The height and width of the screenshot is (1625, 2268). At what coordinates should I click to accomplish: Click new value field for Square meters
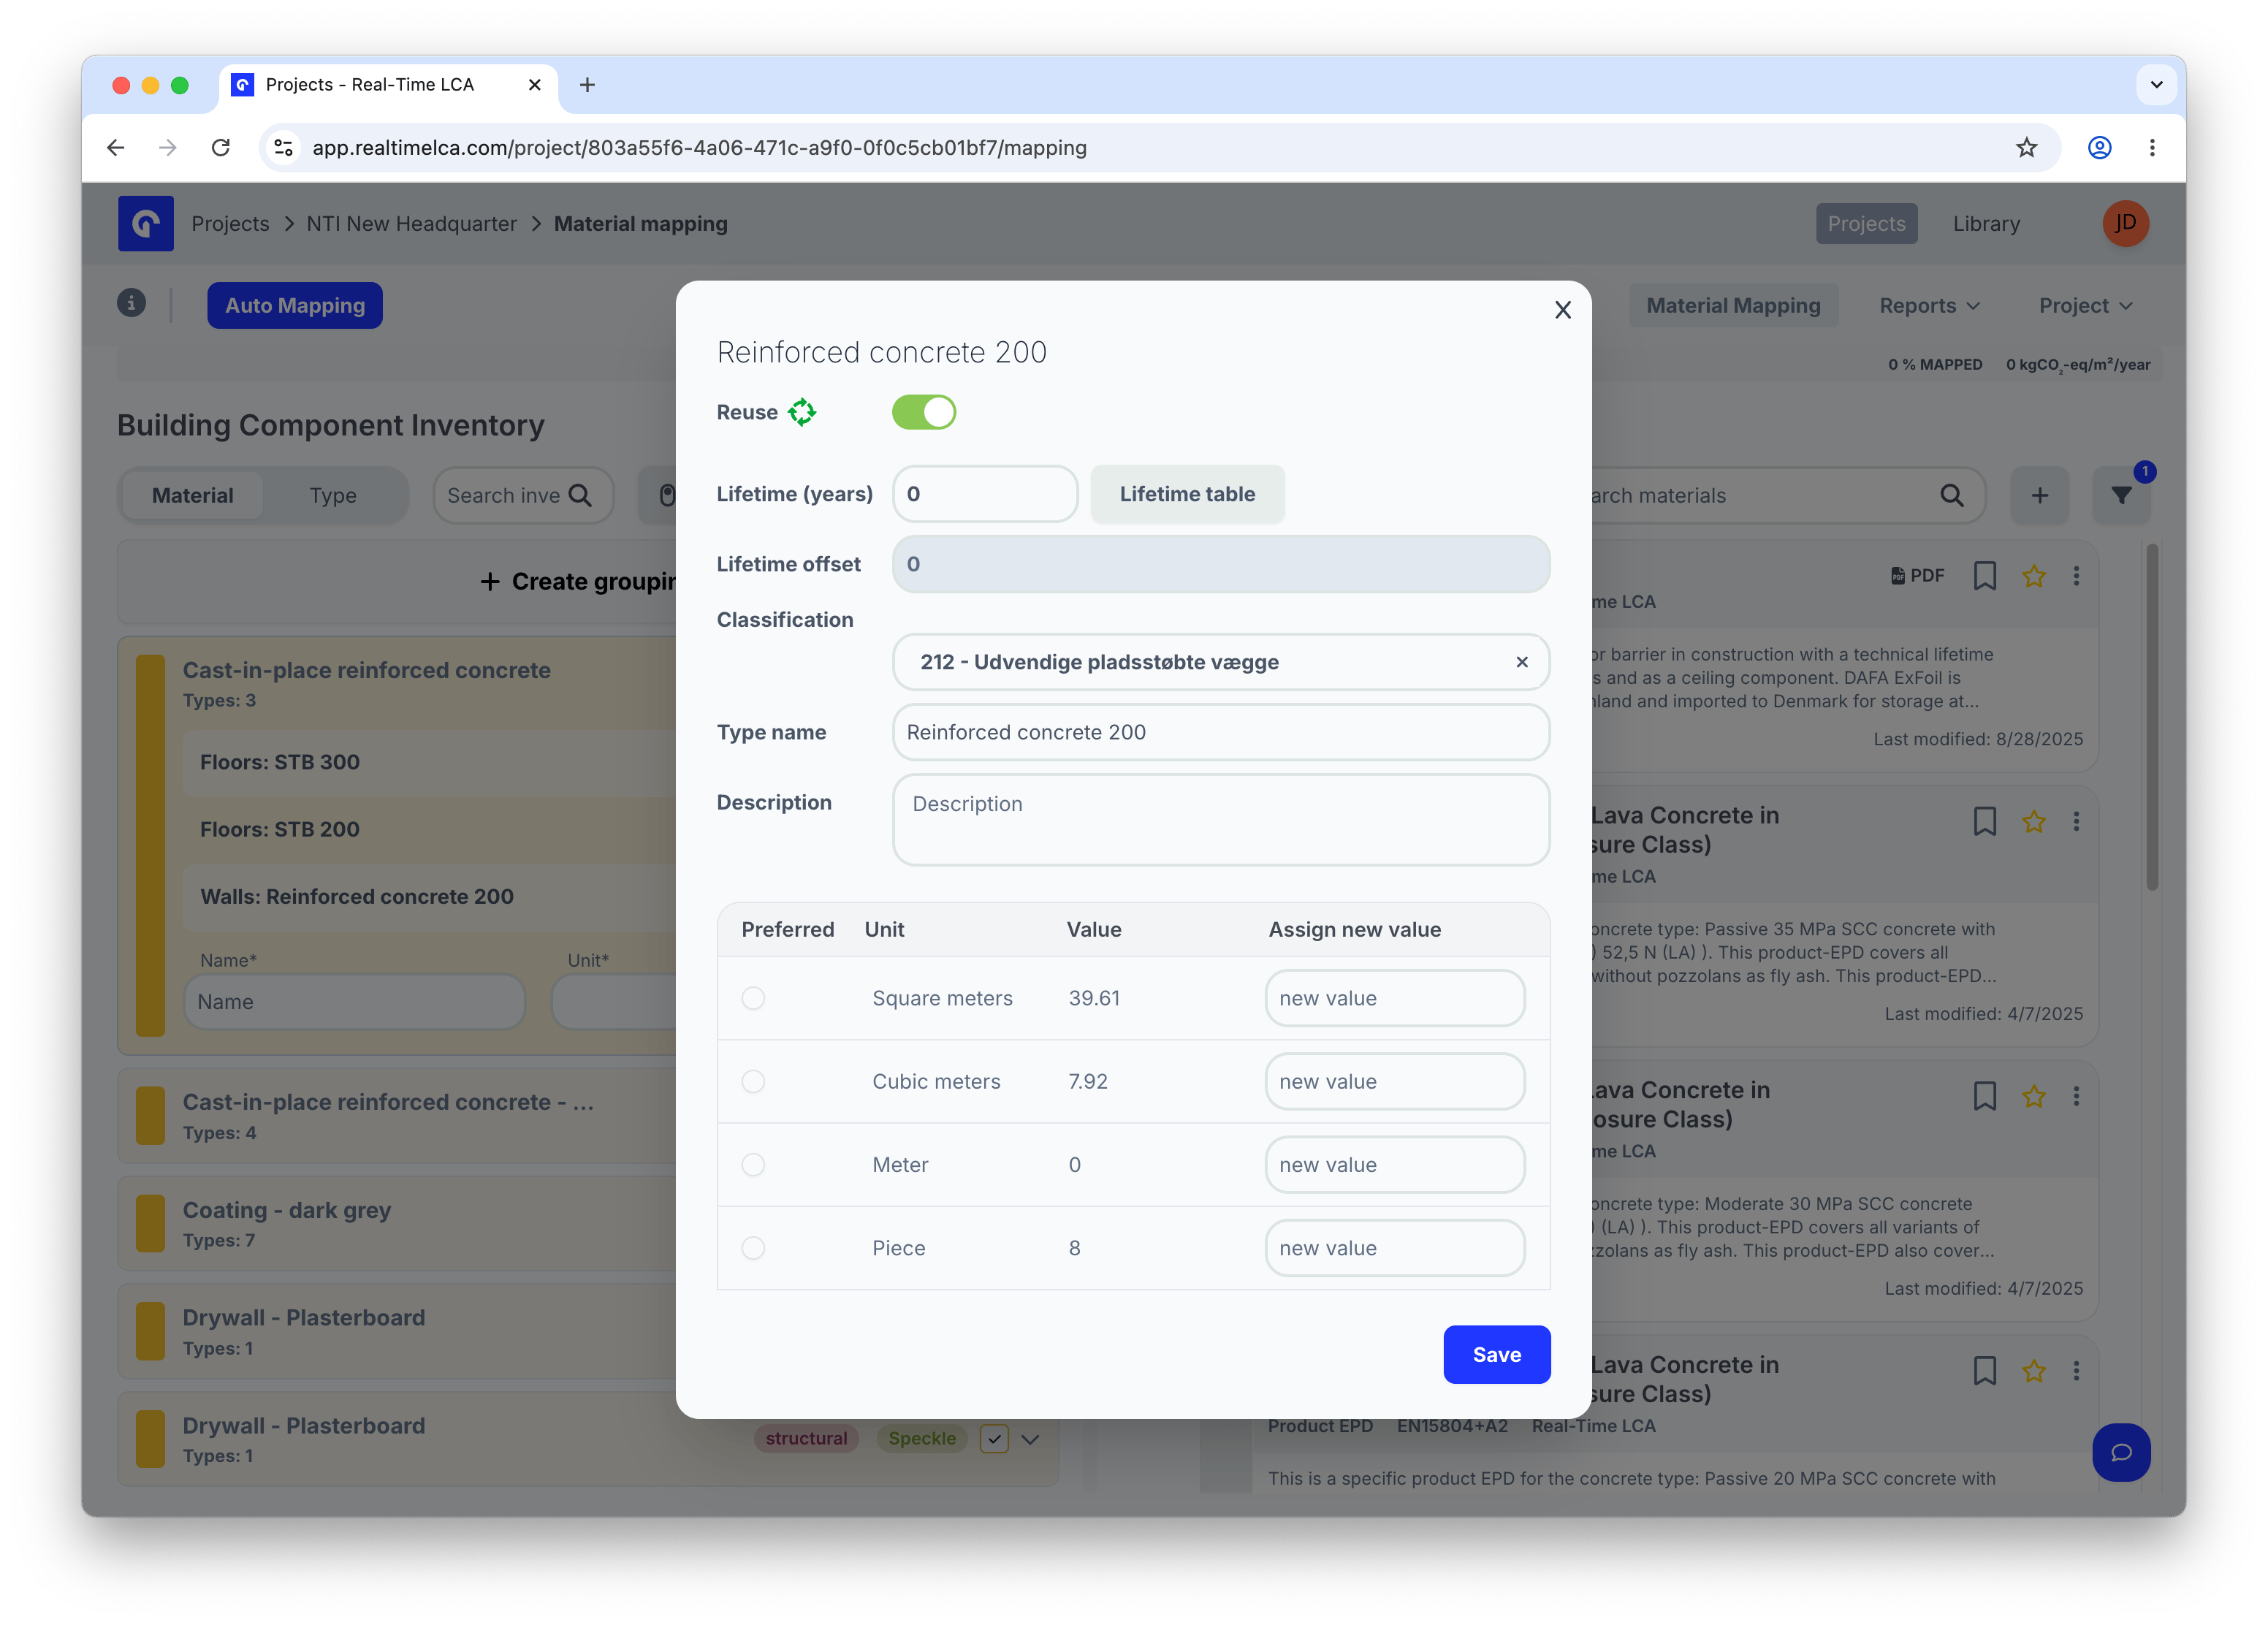coord(1394,998)
